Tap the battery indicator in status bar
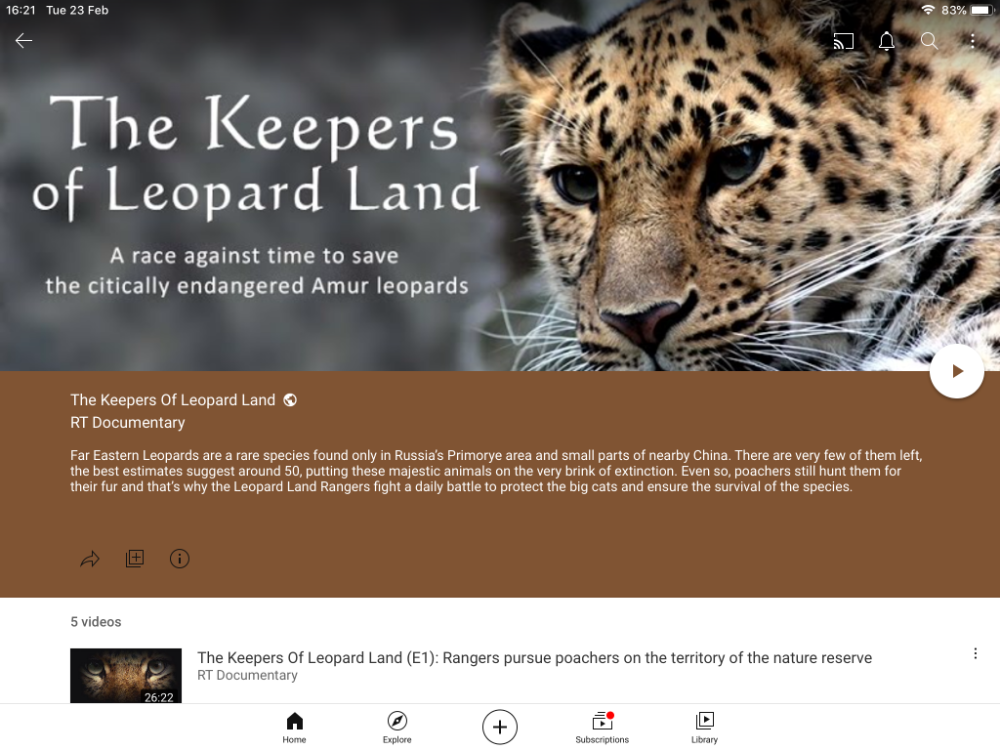This screenshot has height=750, width=1000. point(981,10)
